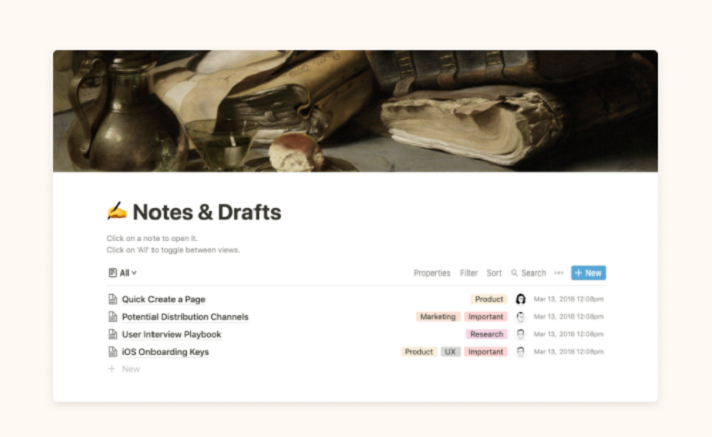
Task: Click the page icon beside Potential Distribution Channels
Action: point(113,317)
